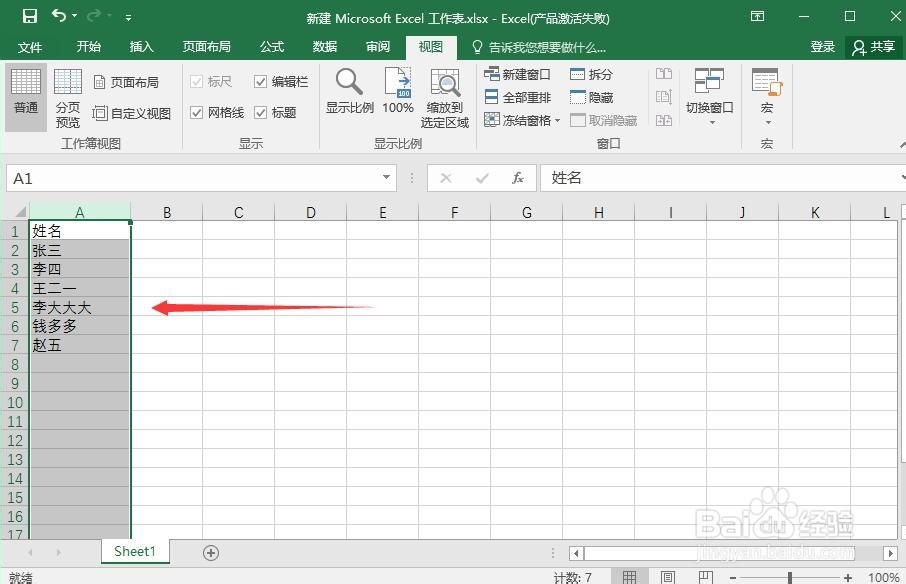Switch to Page Break Preview in status bar
Screen dimensions: 906x584
pyautogui.click(x=706, y=576)
